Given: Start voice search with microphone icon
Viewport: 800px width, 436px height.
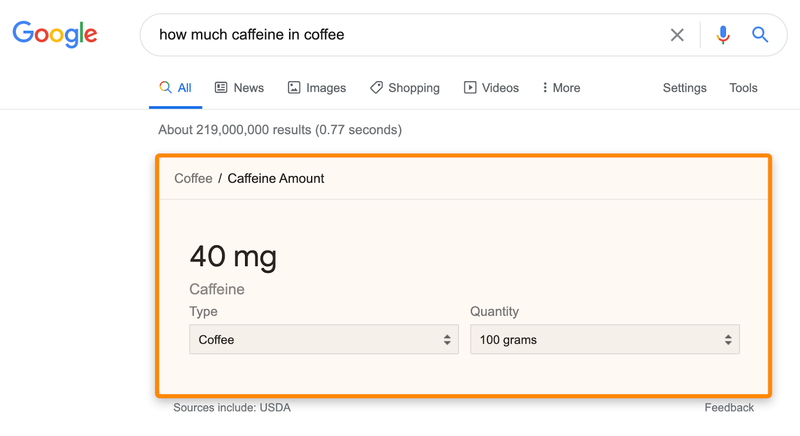Looking at the screenshot, I should 723,35.
